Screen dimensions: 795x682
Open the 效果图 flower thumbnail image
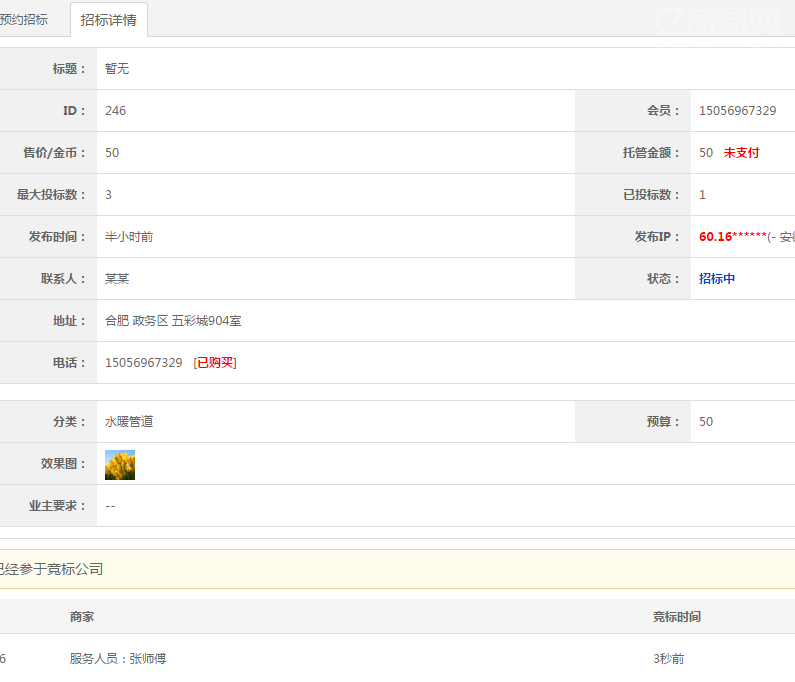pyautogui.click(x=120, y=464)
